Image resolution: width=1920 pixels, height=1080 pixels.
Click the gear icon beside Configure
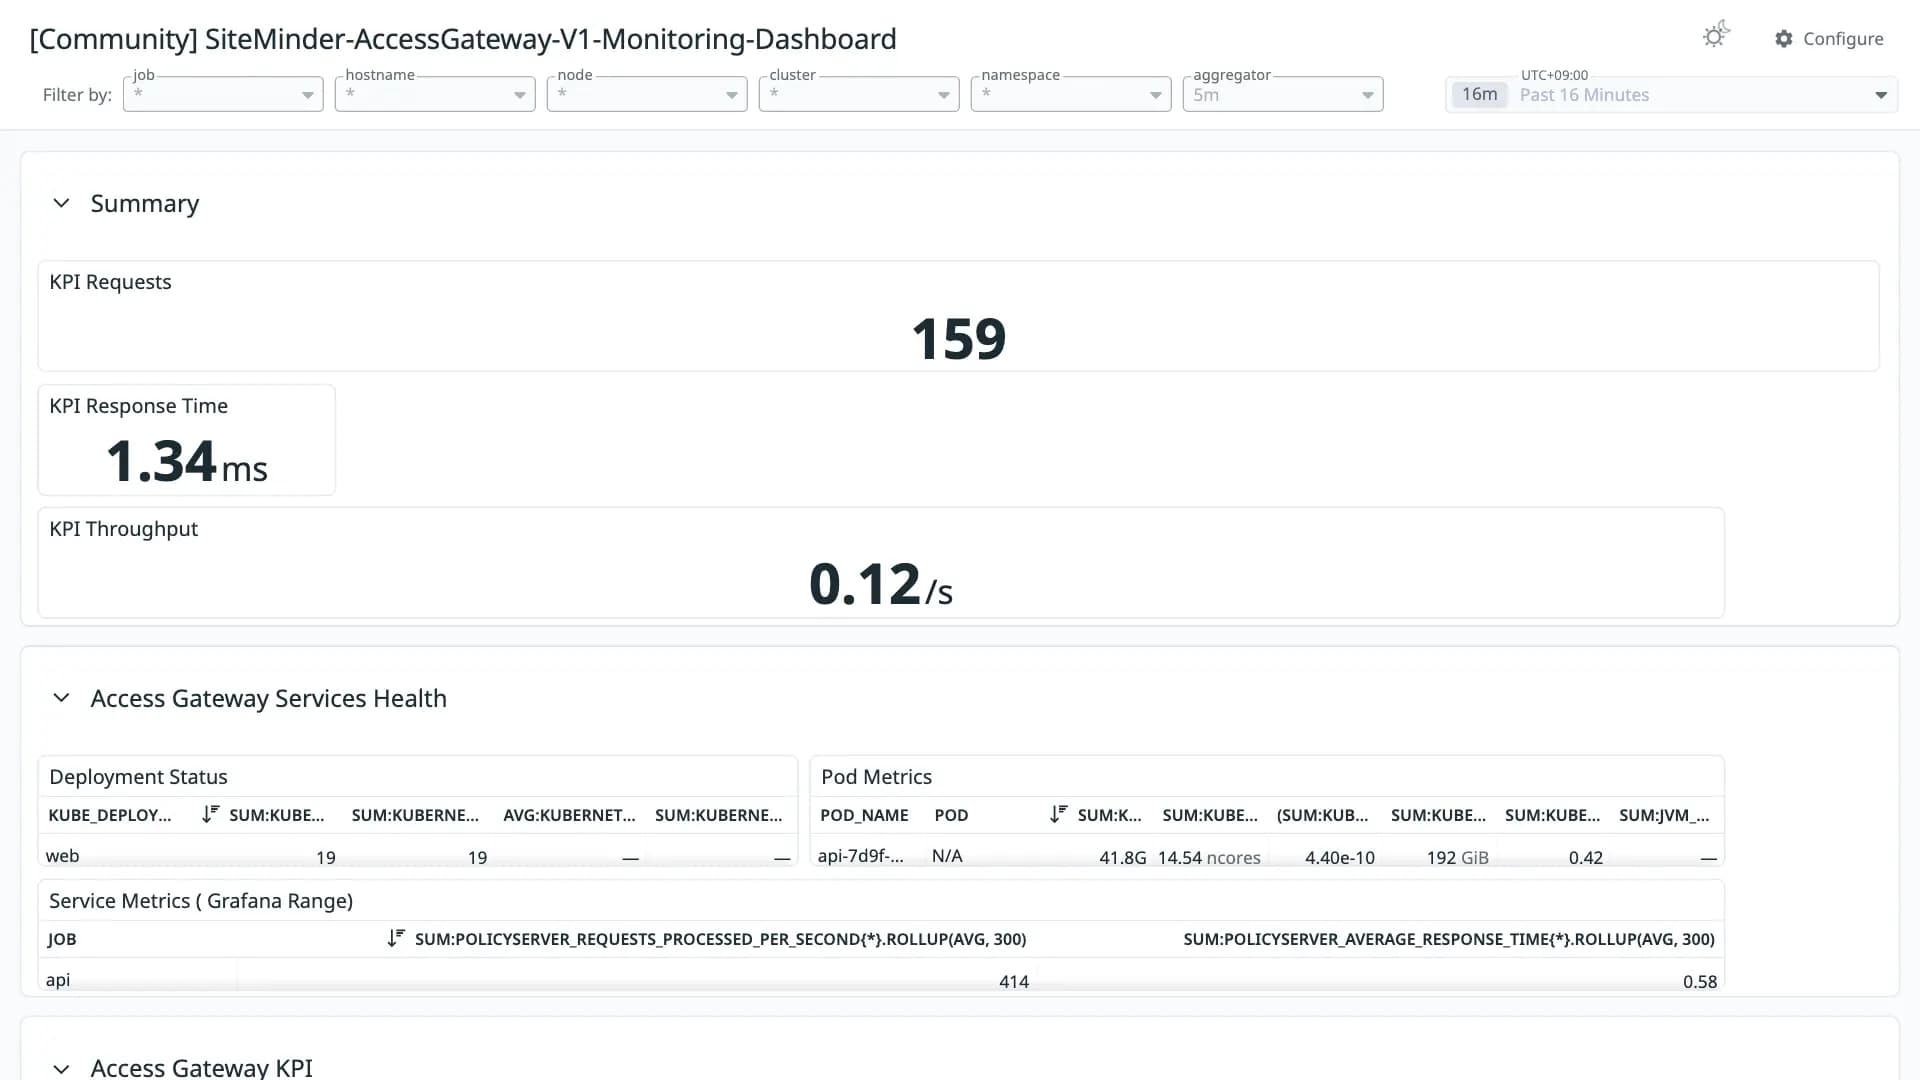(1784, 38)
